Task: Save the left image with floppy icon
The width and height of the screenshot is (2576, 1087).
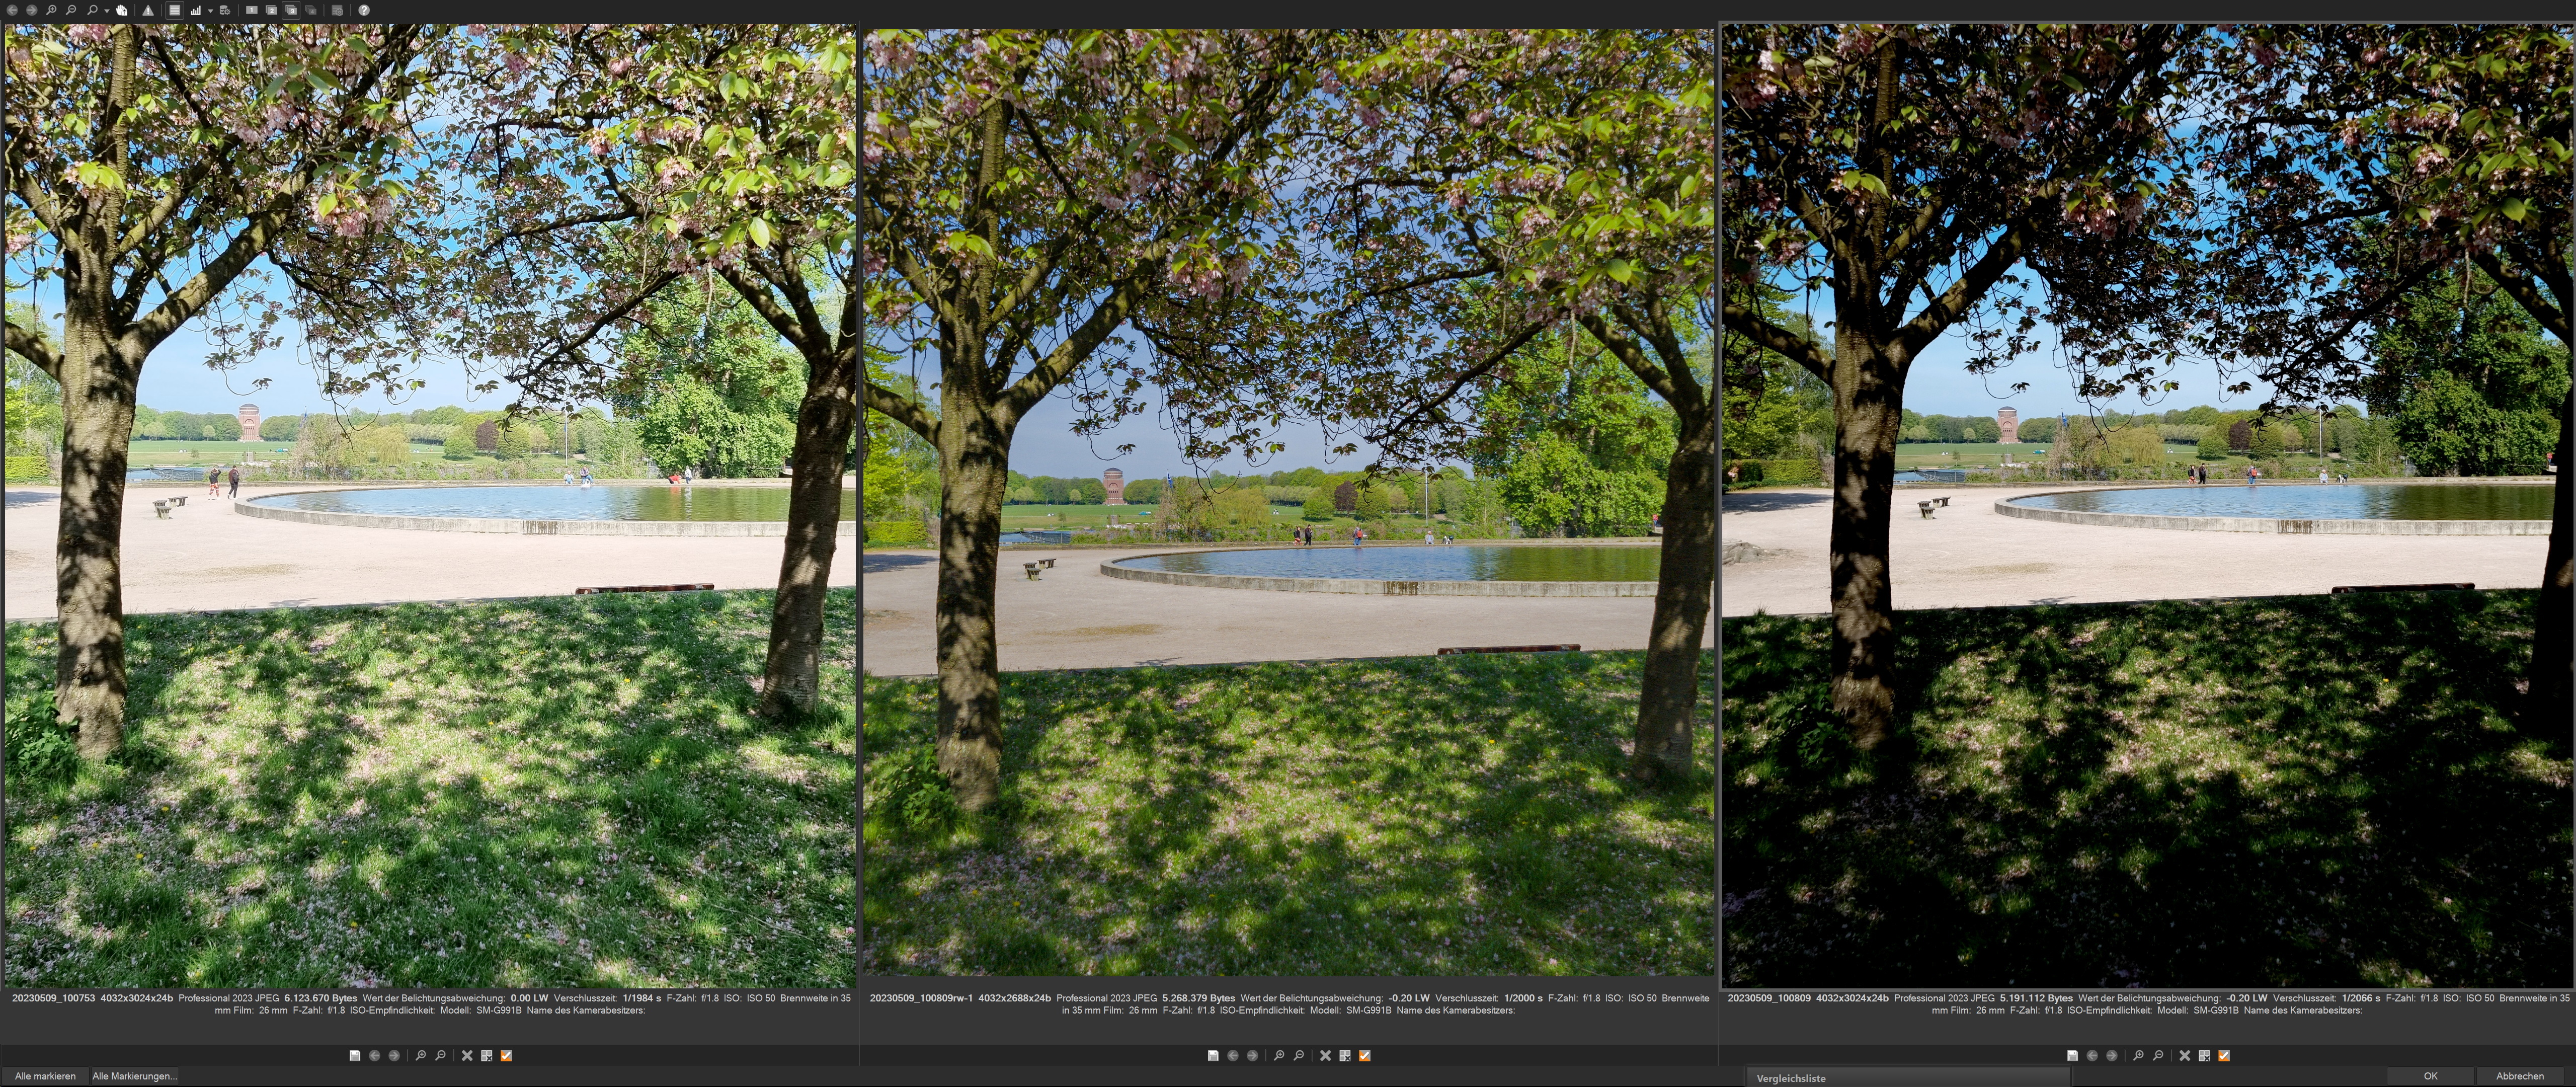Action: pyautogui.click(x=355, y=1055)
